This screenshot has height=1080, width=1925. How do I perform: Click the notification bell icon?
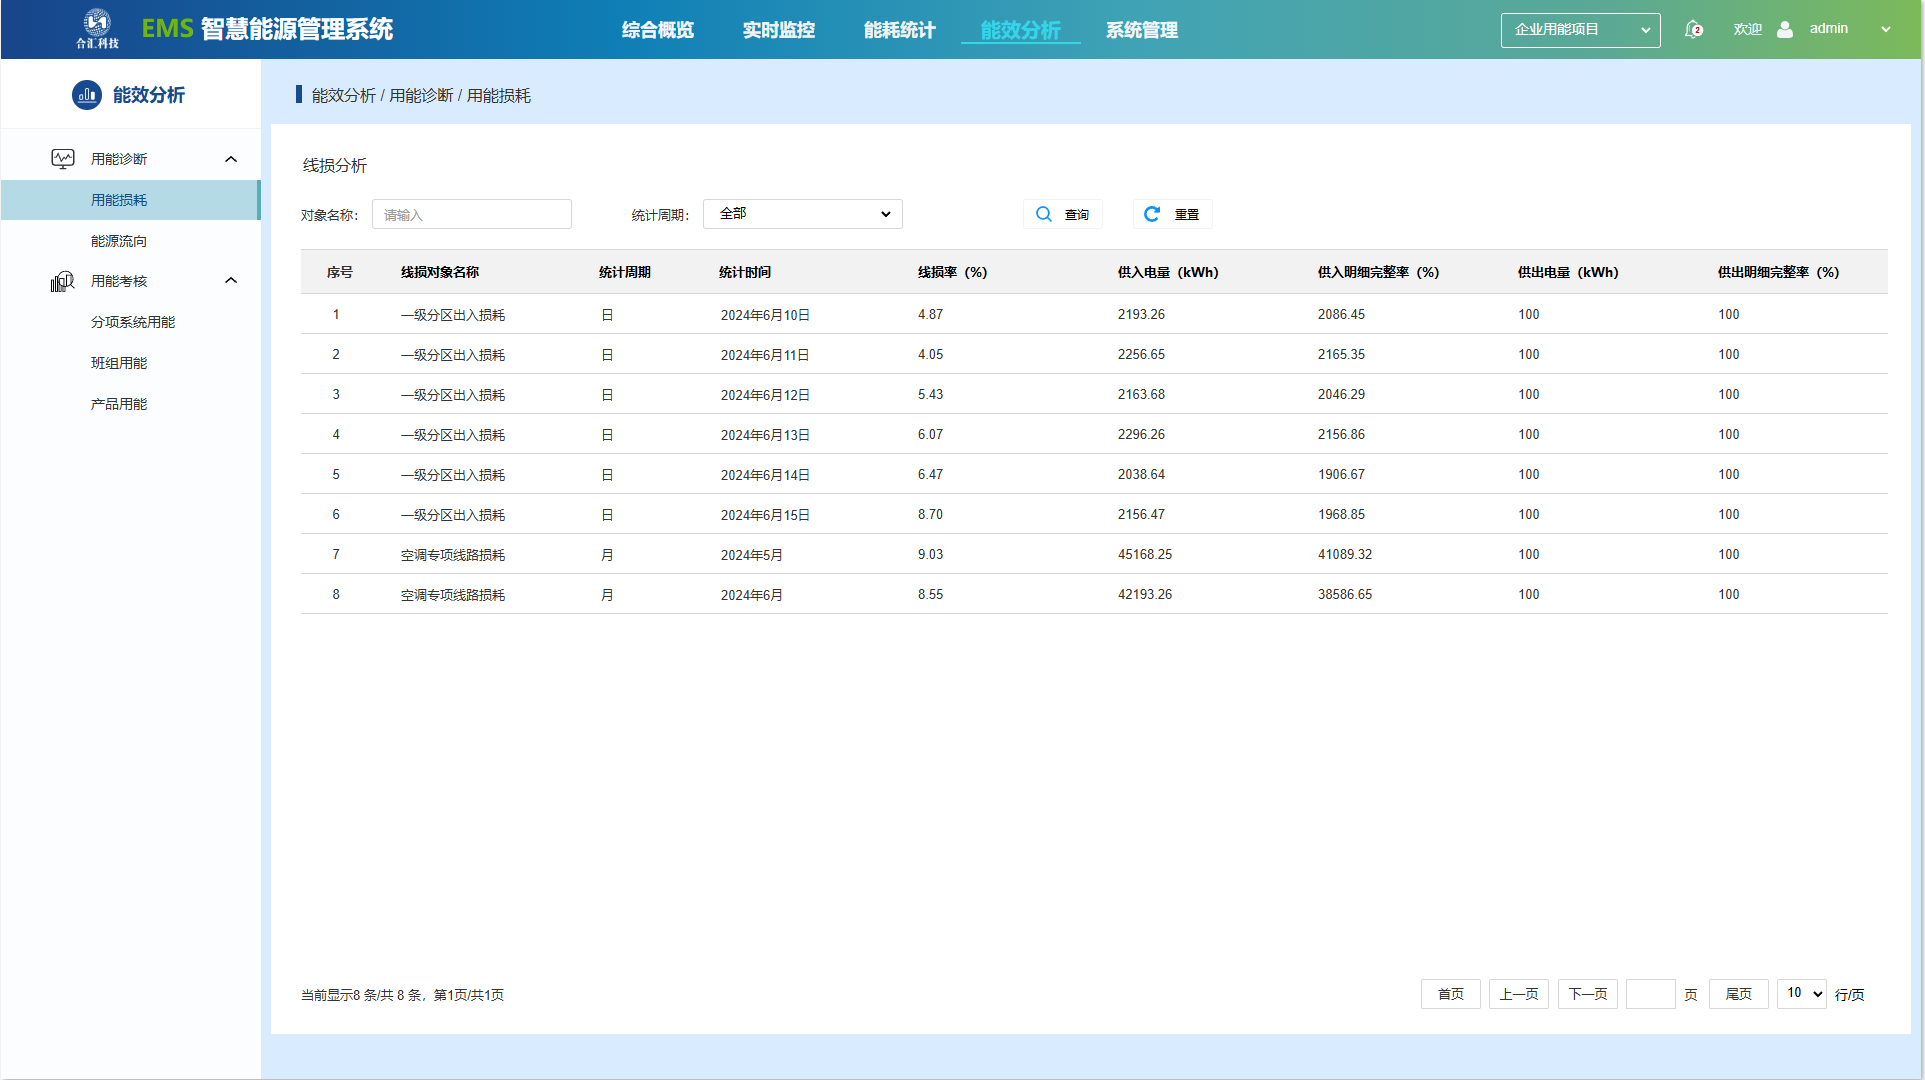[1693, 30]
